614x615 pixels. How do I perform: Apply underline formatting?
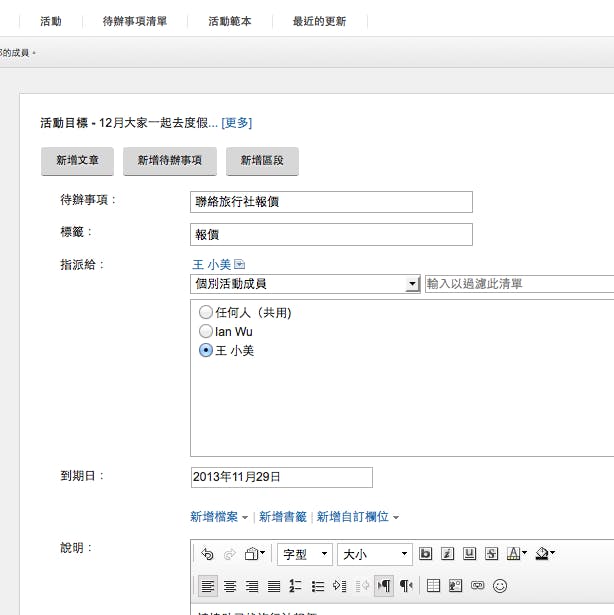[468, 554]
